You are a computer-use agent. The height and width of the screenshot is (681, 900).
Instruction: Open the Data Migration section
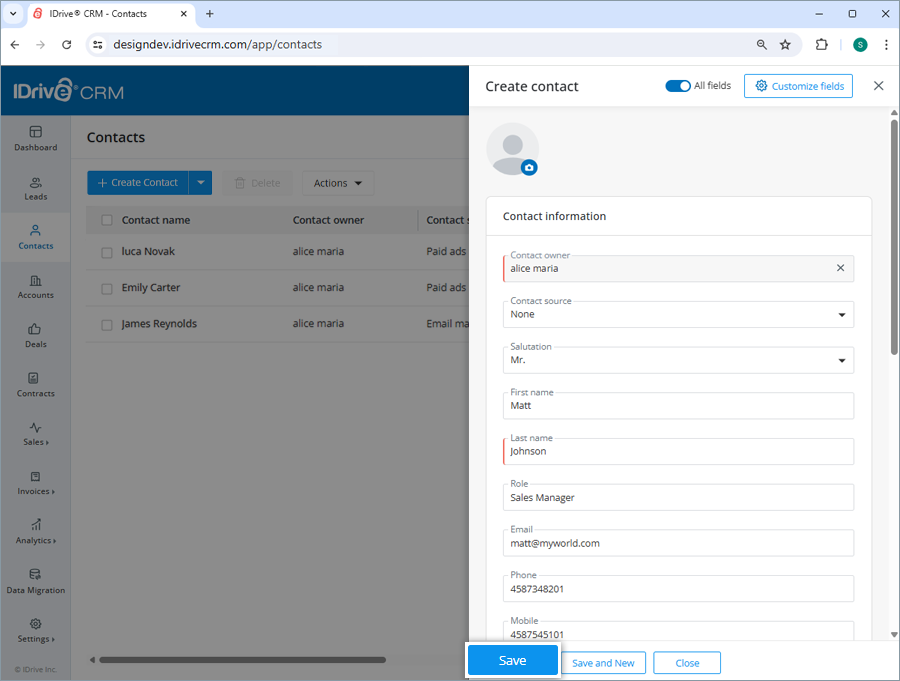[x=35, y=582]
